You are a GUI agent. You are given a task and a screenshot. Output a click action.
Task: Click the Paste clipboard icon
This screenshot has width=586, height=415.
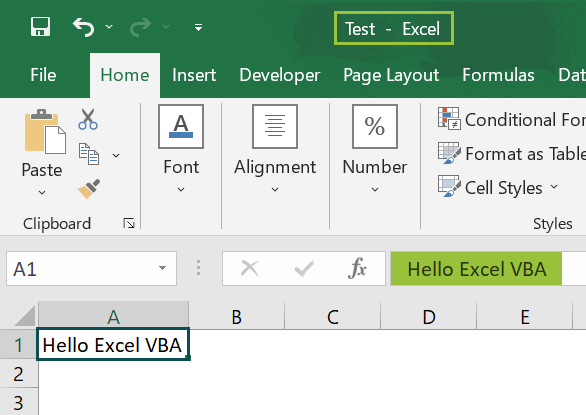(x=45, y=132)
